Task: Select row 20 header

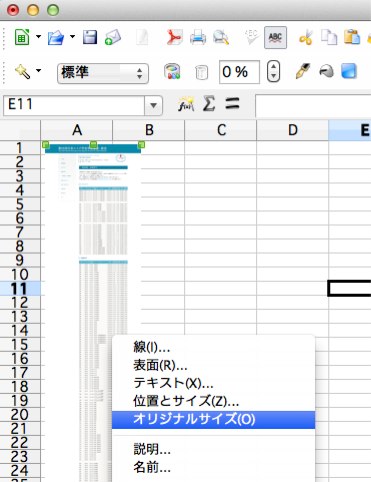Action: point(20,415)
